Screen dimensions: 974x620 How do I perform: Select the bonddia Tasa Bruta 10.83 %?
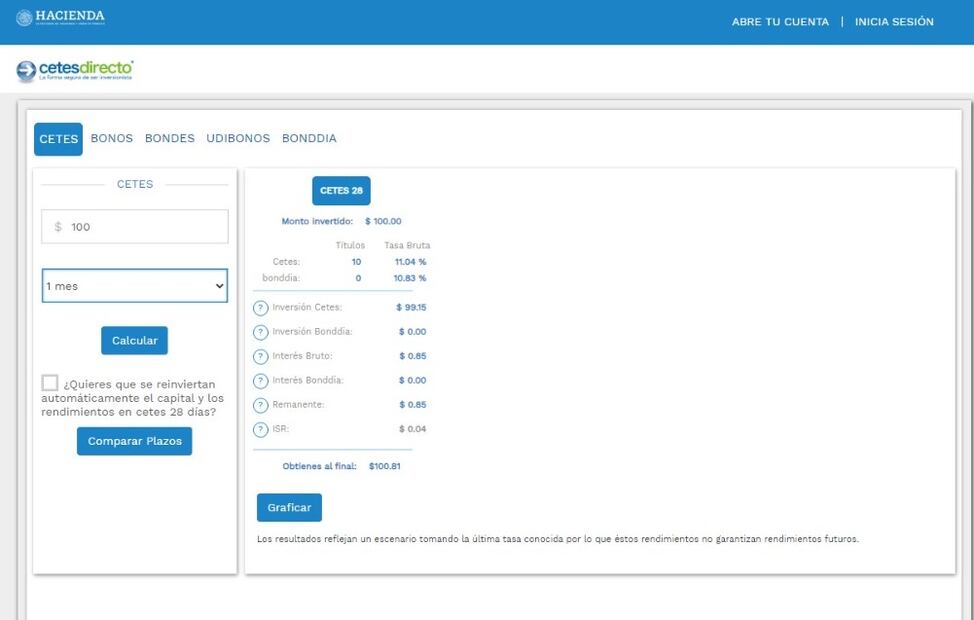click(410, 278)
